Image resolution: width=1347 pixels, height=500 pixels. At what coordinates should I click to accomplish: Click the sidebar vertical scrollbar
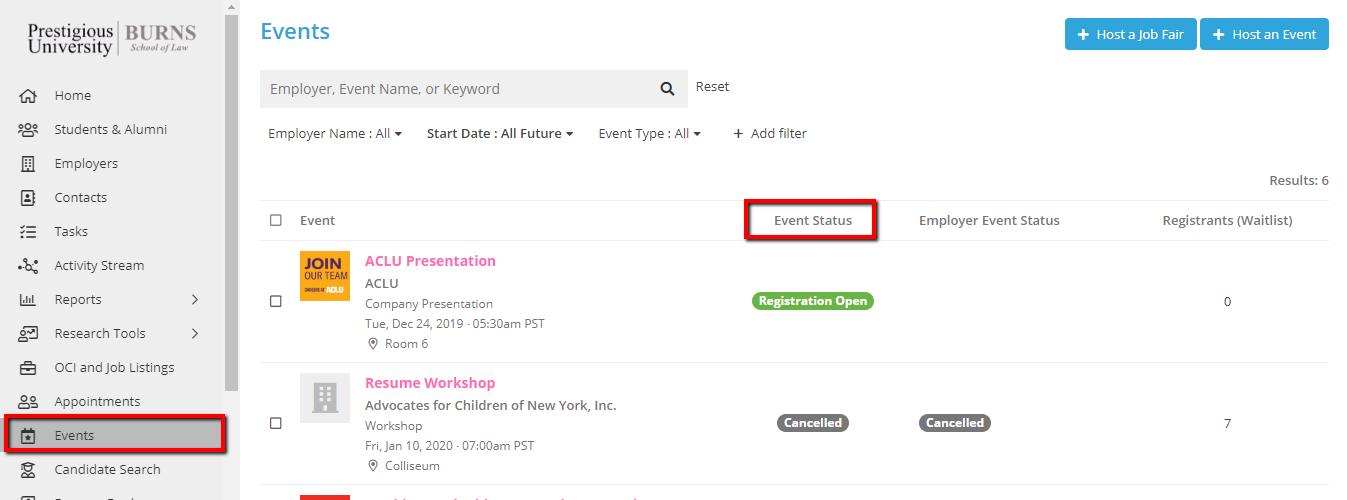pos(232,200)
